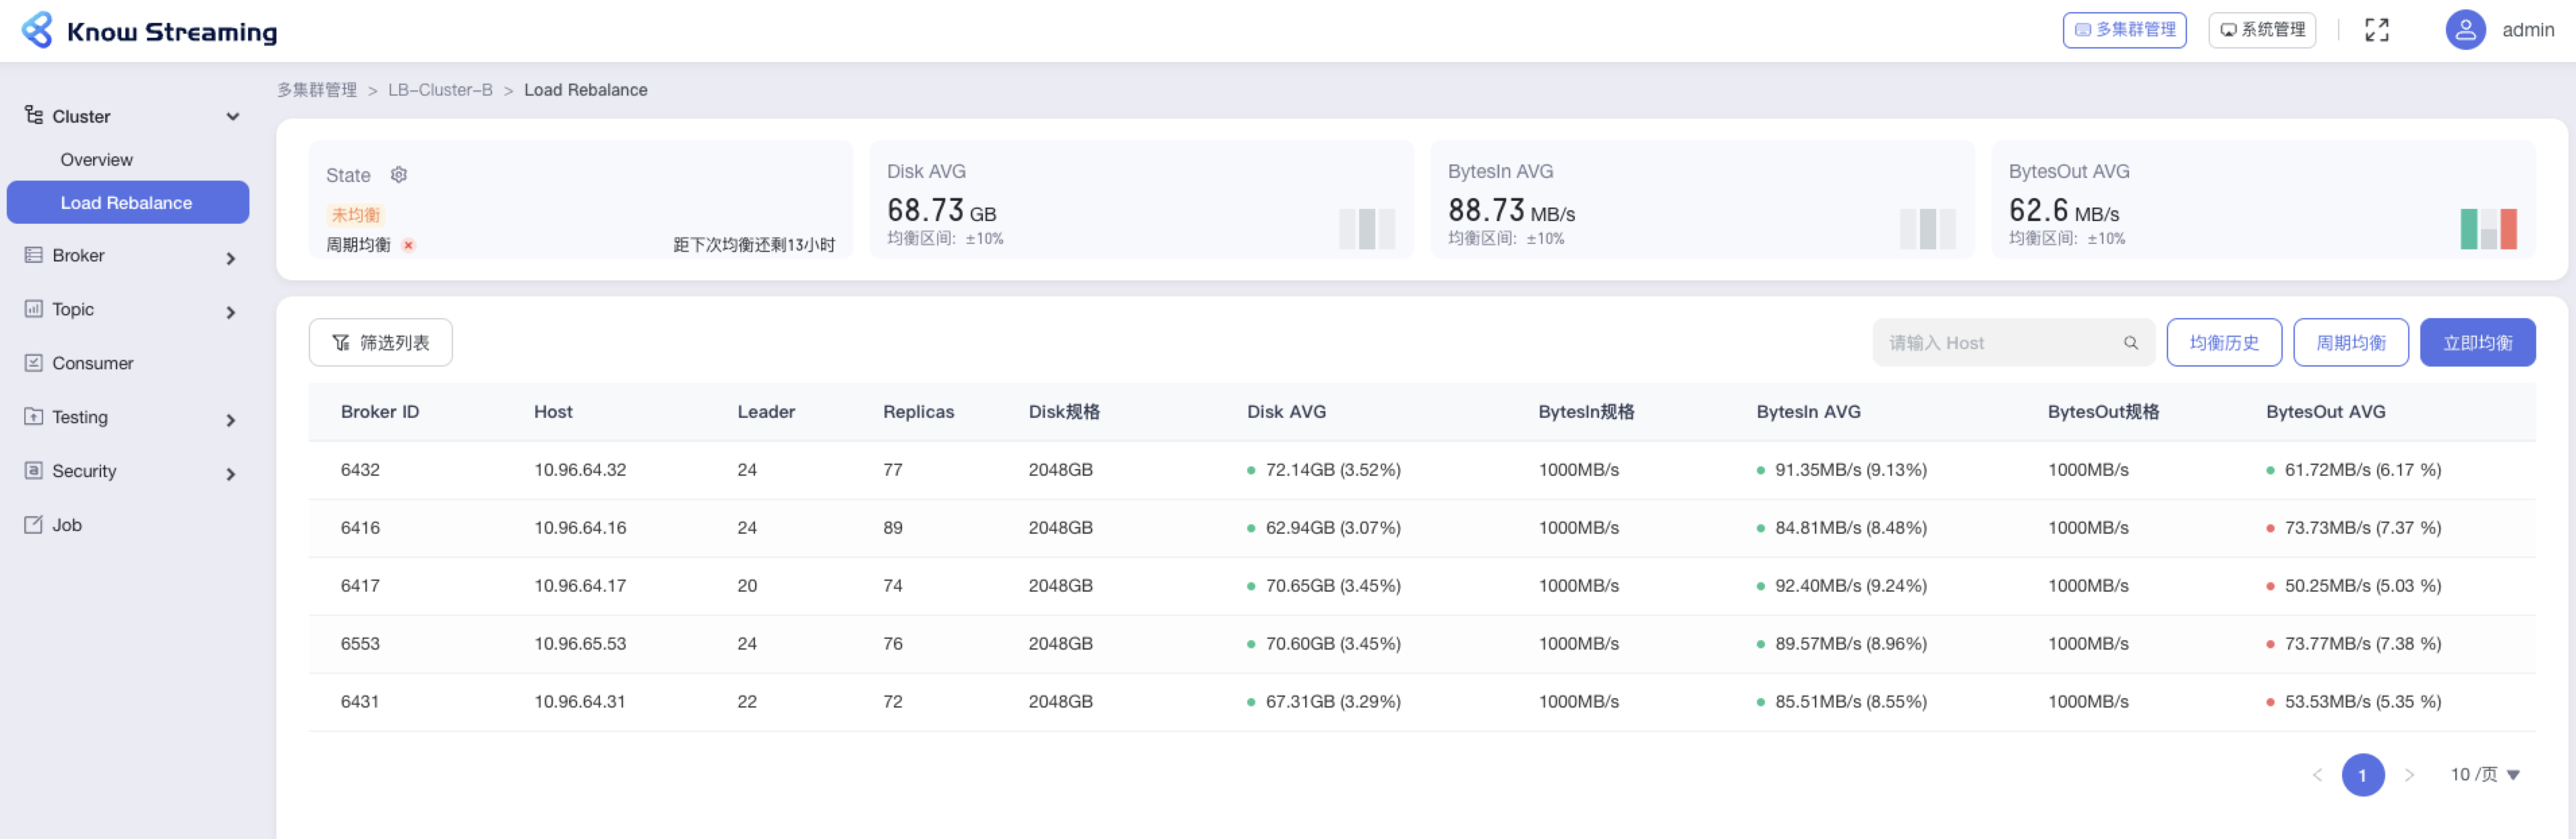Click the fullscreen icon in header
Image resolution: width=2576 pixels, height=839 pixels.
[2376, 30]
